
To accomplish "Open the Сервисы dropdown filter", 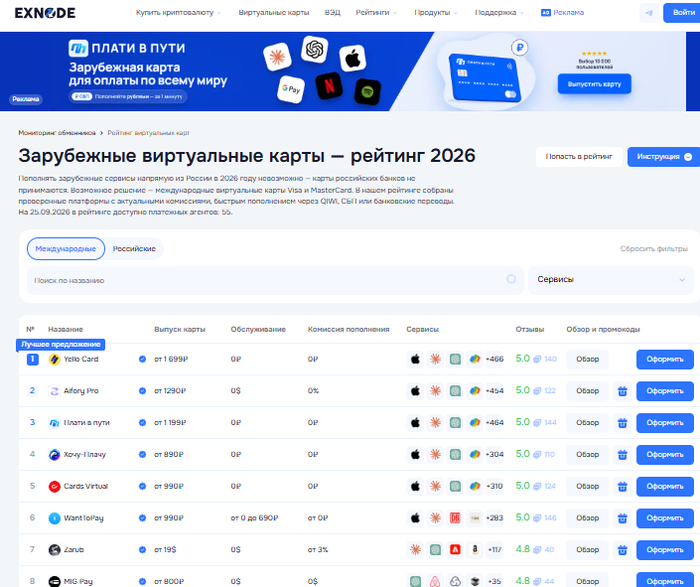I will (611, 280).
